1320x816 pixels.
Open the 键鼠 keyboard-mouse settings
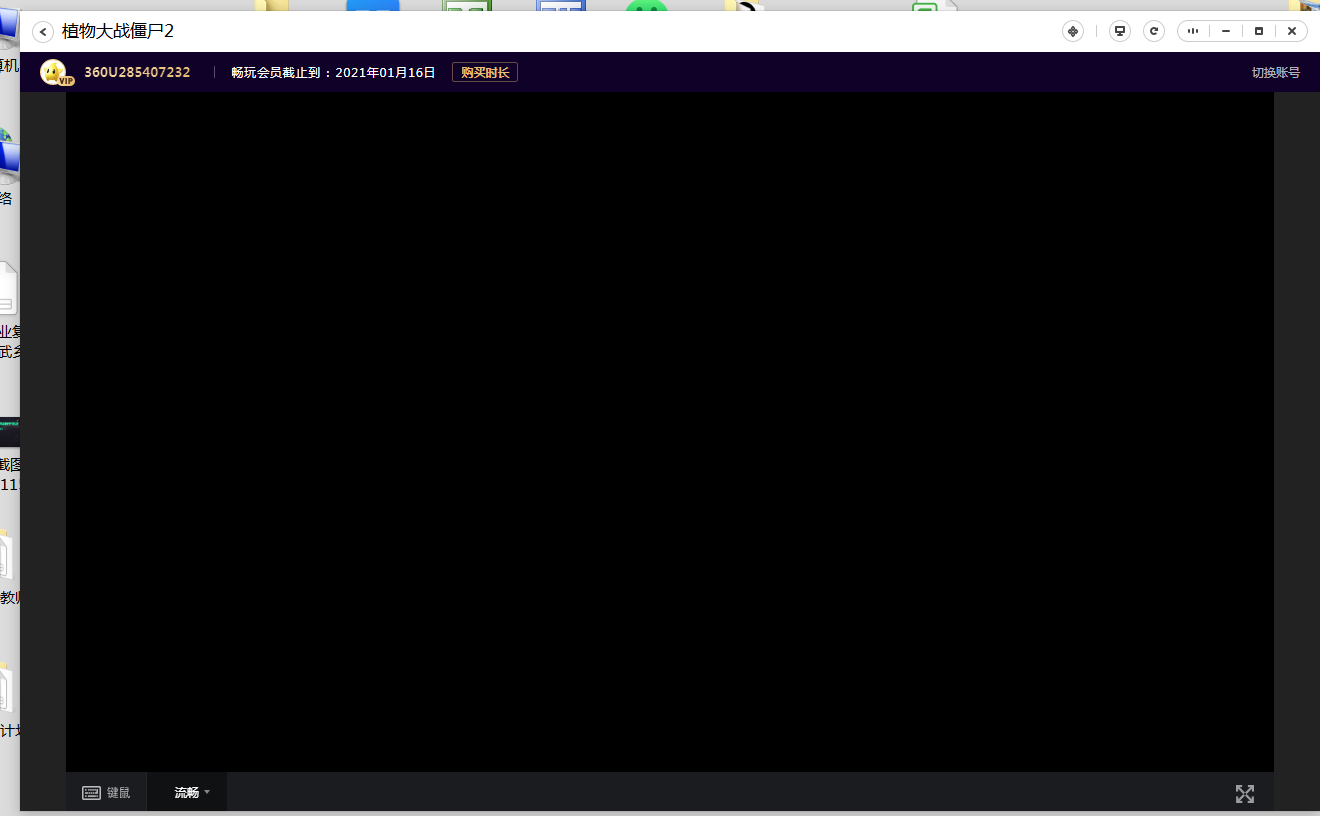(x=106, y=792)
